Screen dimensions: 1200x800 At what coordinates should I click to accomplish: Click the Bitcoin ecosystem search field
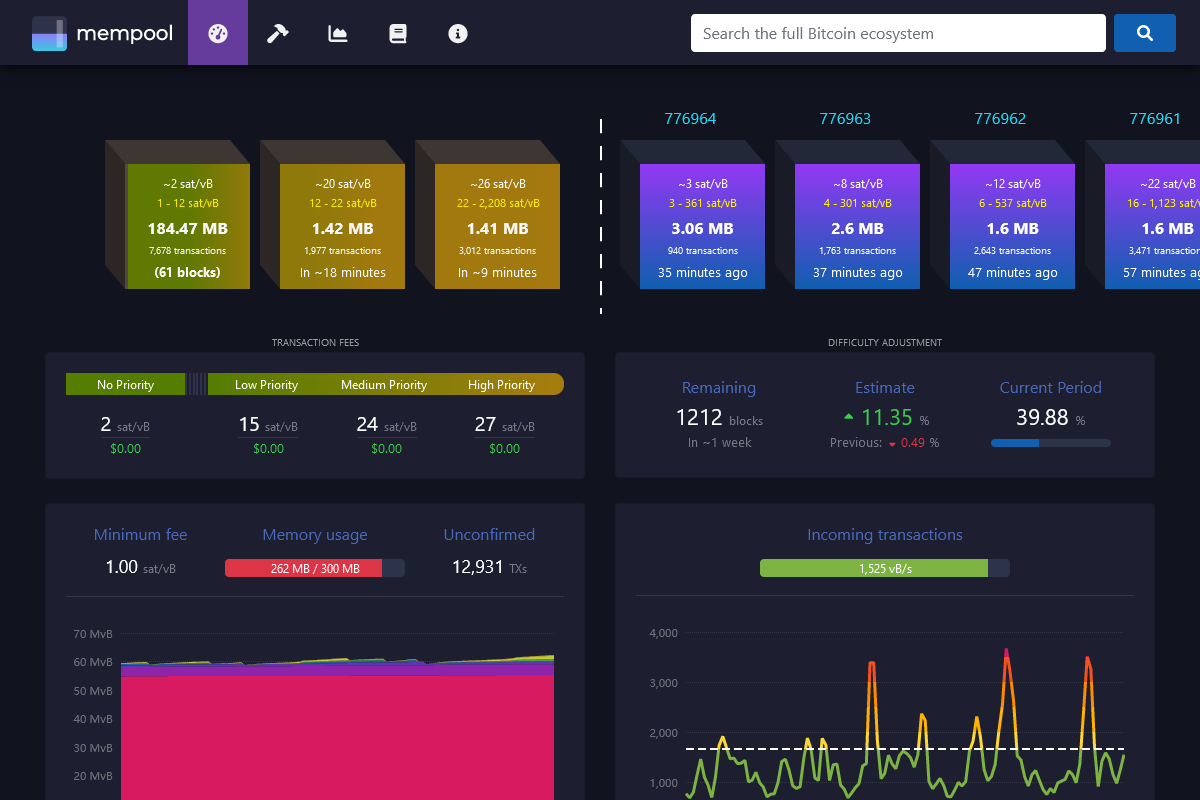[x=897, y=33]
